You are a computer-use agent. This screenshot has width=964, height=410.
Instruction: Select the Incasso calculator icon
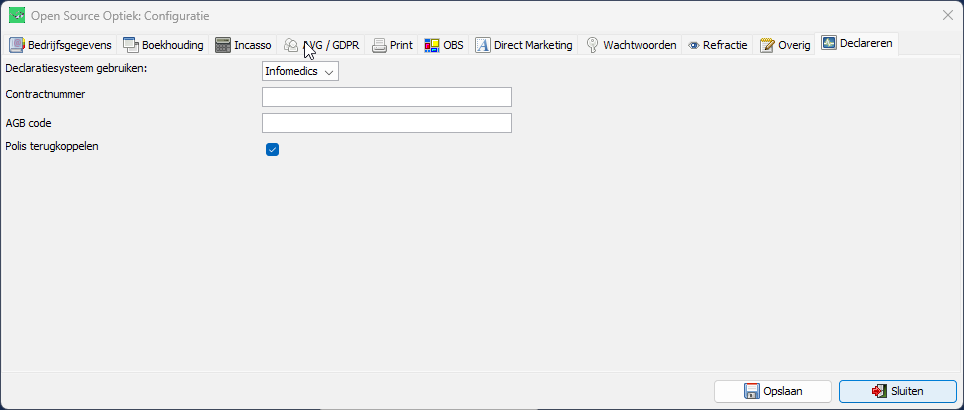click(223, 45)
